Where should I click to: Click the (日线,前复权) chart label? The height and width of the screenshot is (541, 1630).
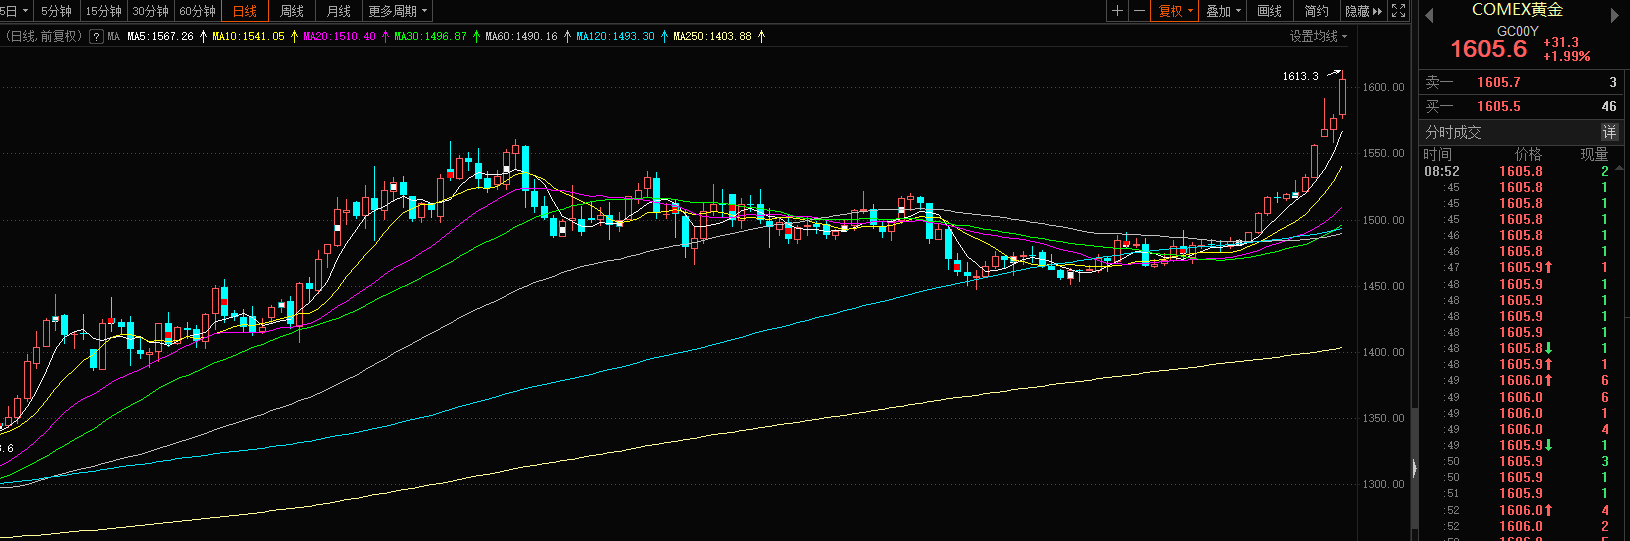[43, 36]
